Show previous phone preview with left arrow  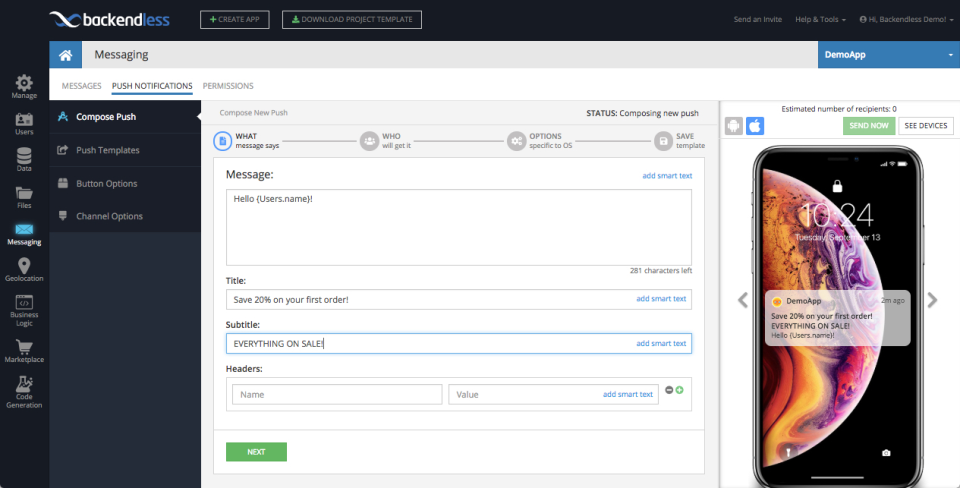[743, 300]
